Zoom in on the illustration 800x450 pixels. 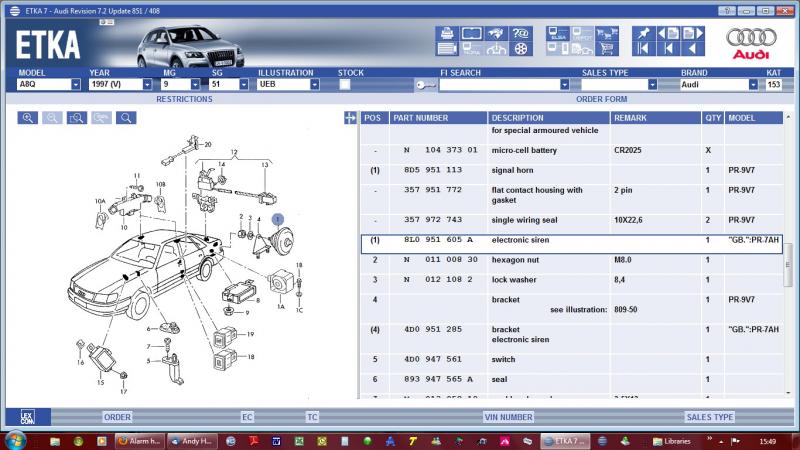[28, 118]
